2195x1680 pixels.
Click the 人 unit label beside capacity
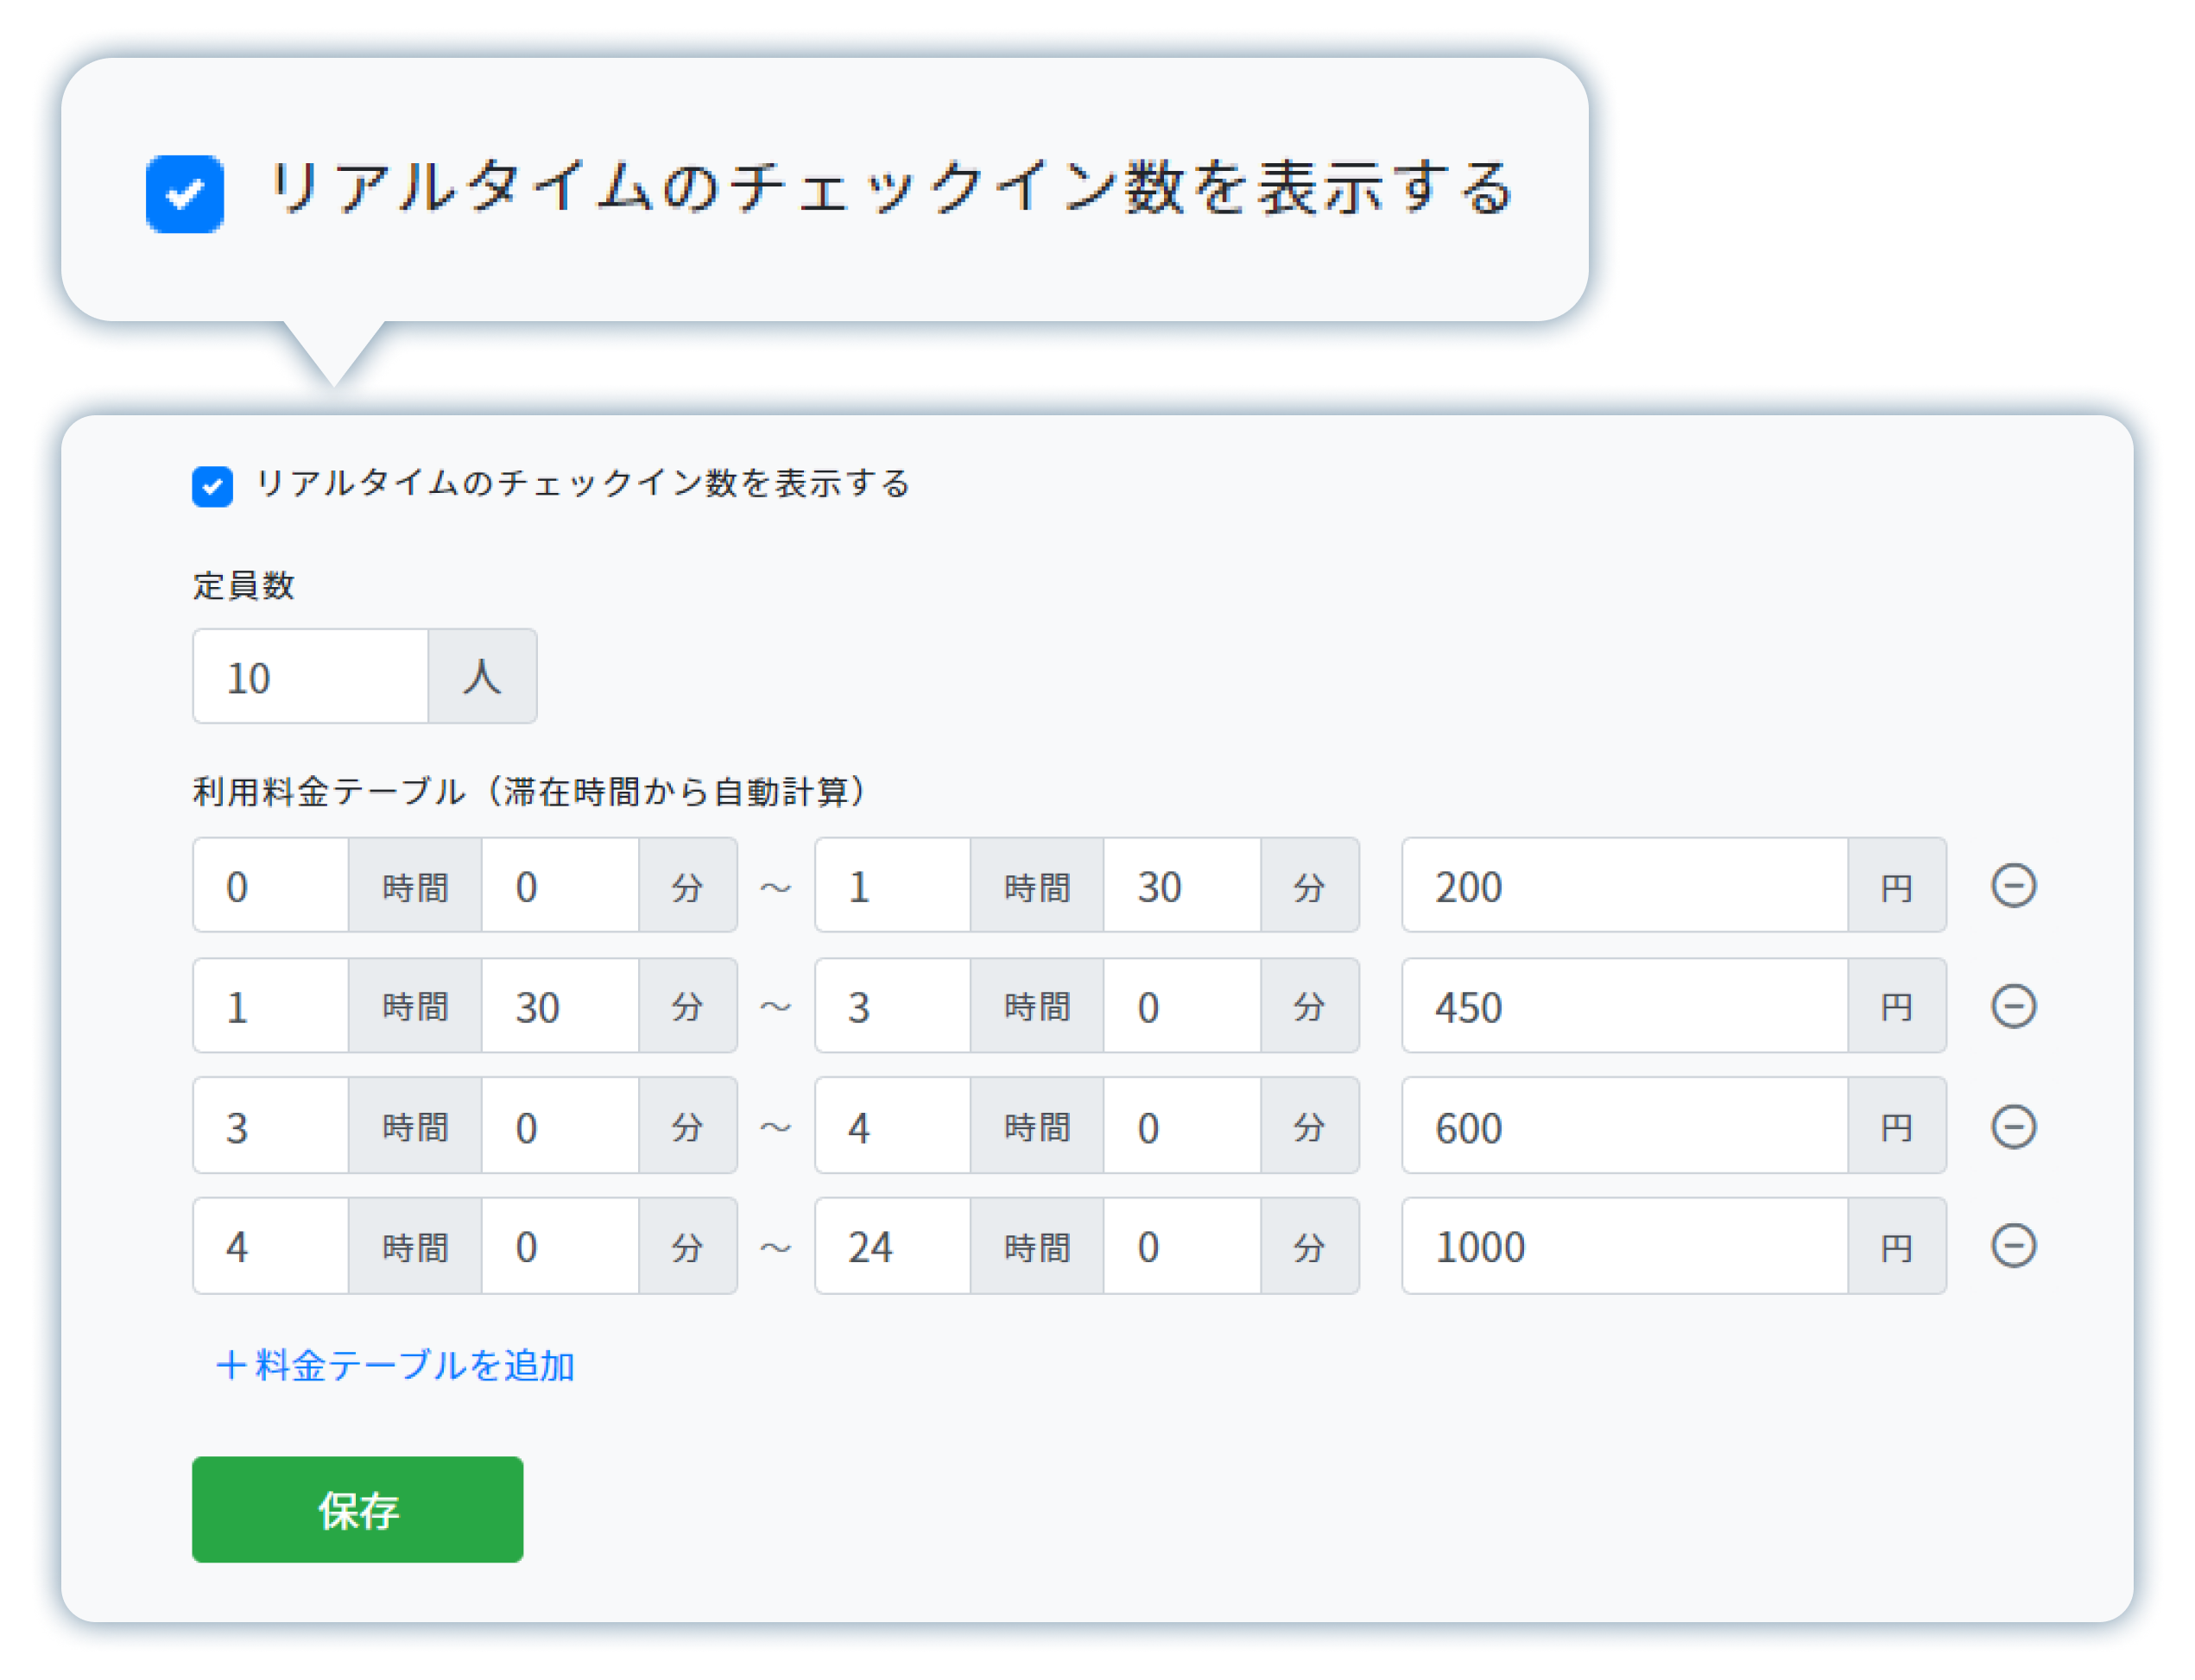click(x=482, y=677)
